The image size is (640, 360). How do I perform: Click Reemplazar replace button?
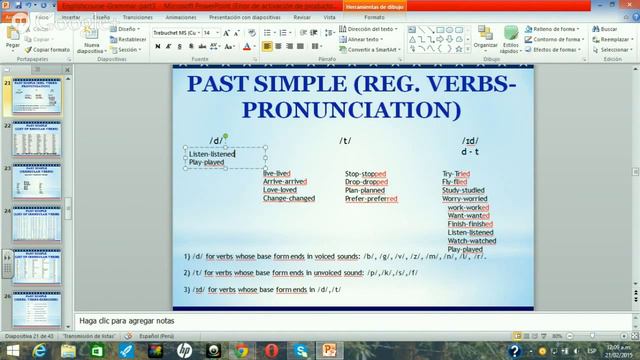click(613, 40)
